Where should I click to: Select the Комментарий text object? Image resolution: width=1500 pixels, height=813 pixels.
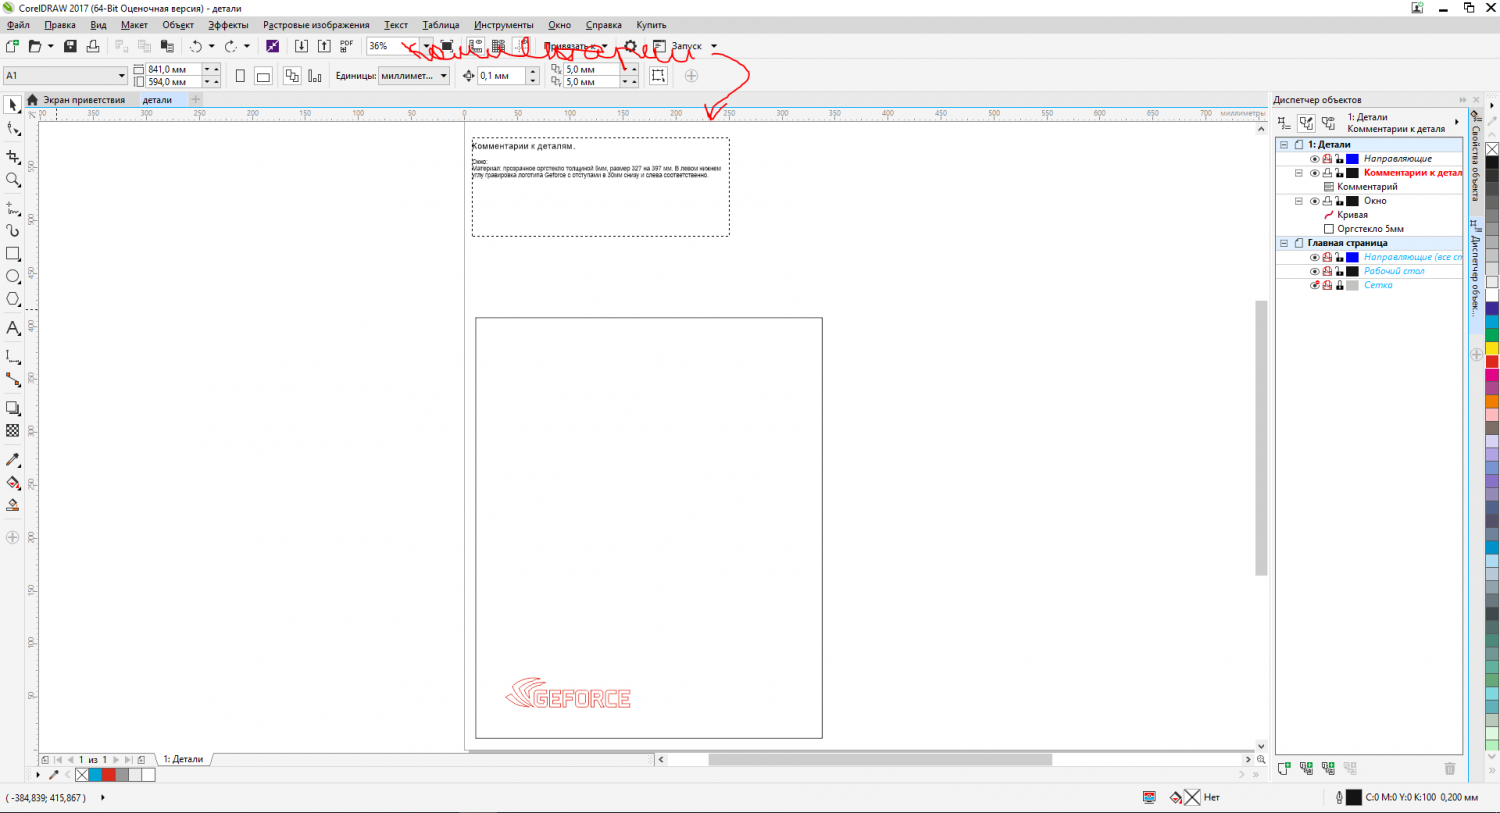[x=1367, y=187]
